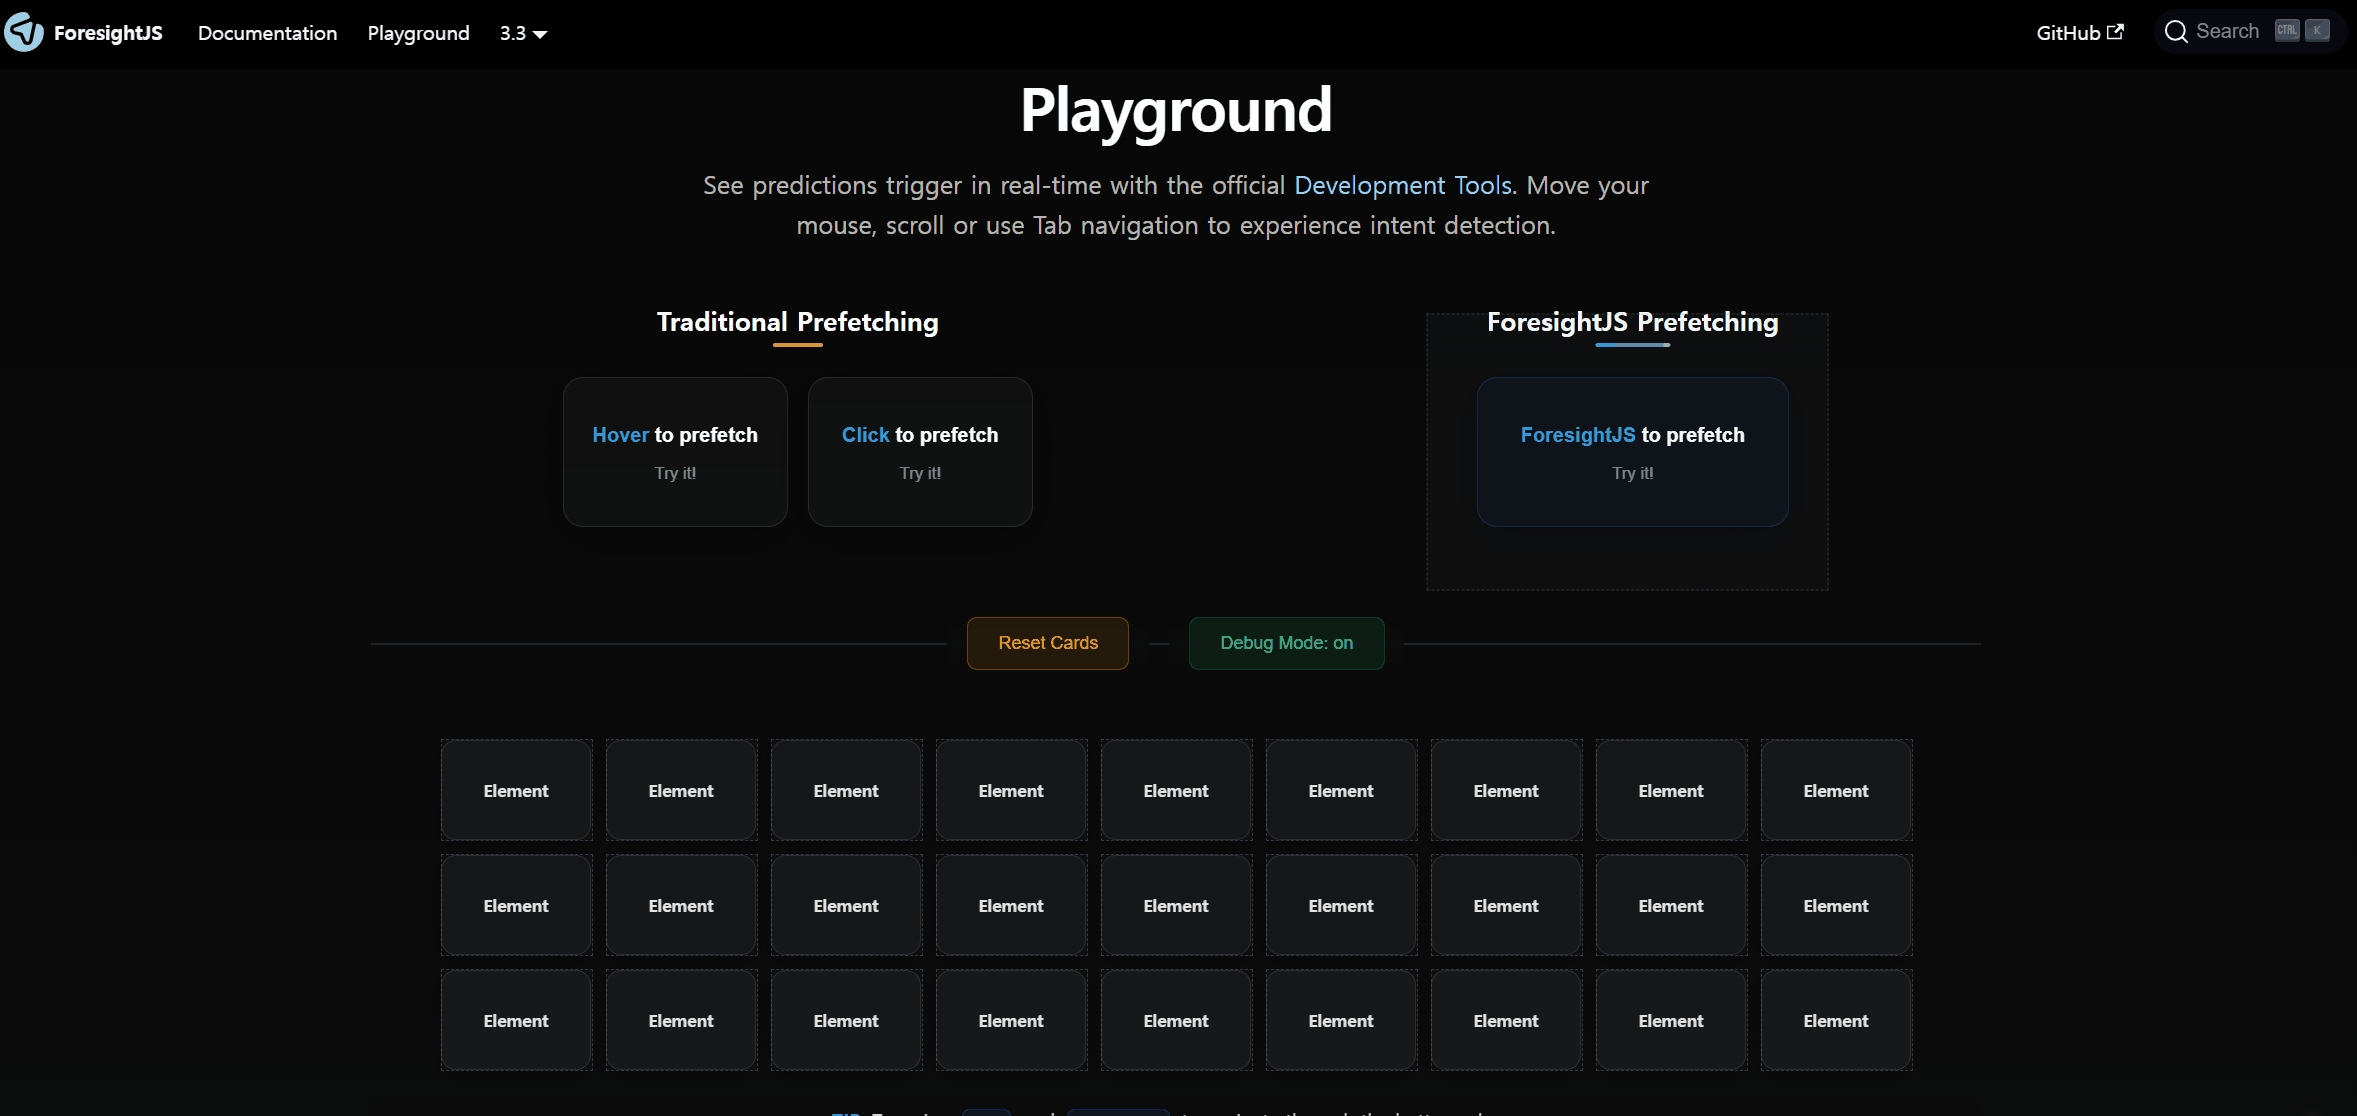Click the Click to prefetch card
The width and height of the screenshot is (2357, 1116).
click(920, 452)
